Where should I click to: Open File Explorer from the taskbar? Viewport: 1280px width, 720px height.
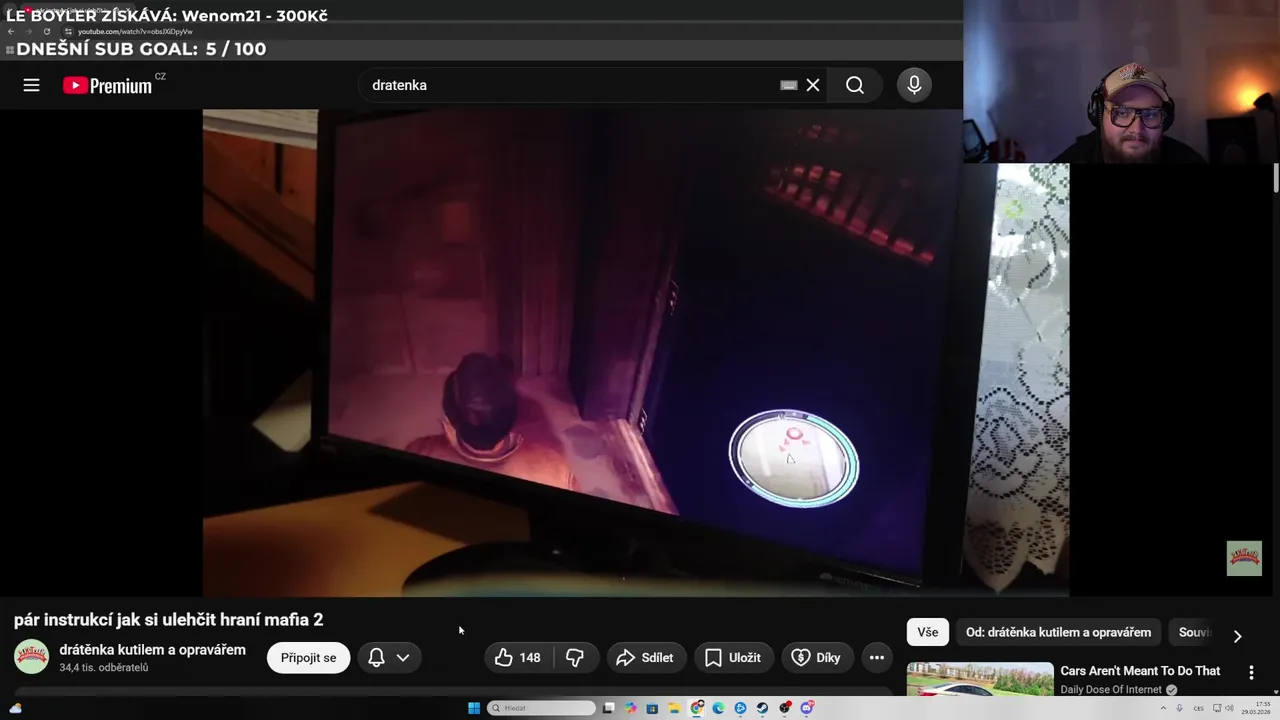(674, 708)
